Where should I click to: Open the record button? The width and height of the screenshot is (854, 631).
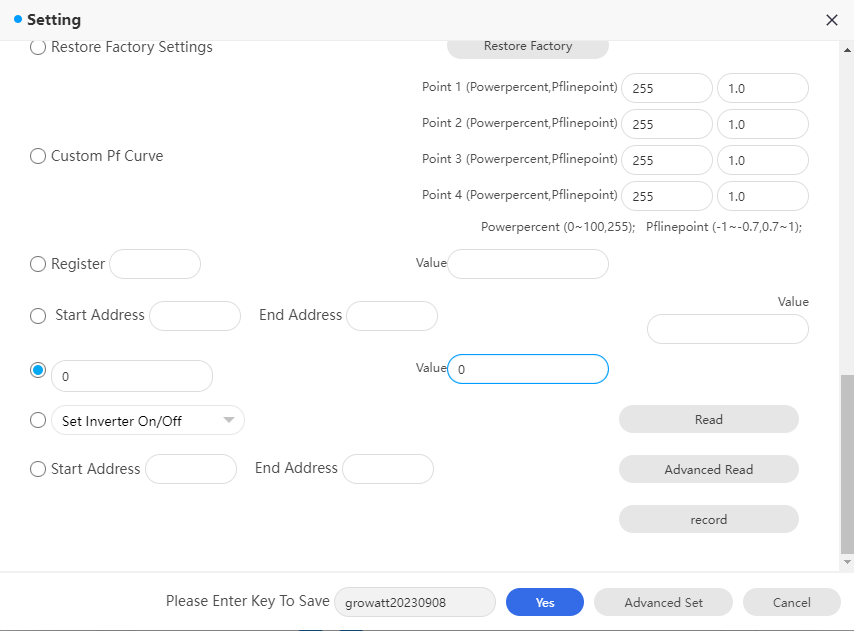point(708,519)
